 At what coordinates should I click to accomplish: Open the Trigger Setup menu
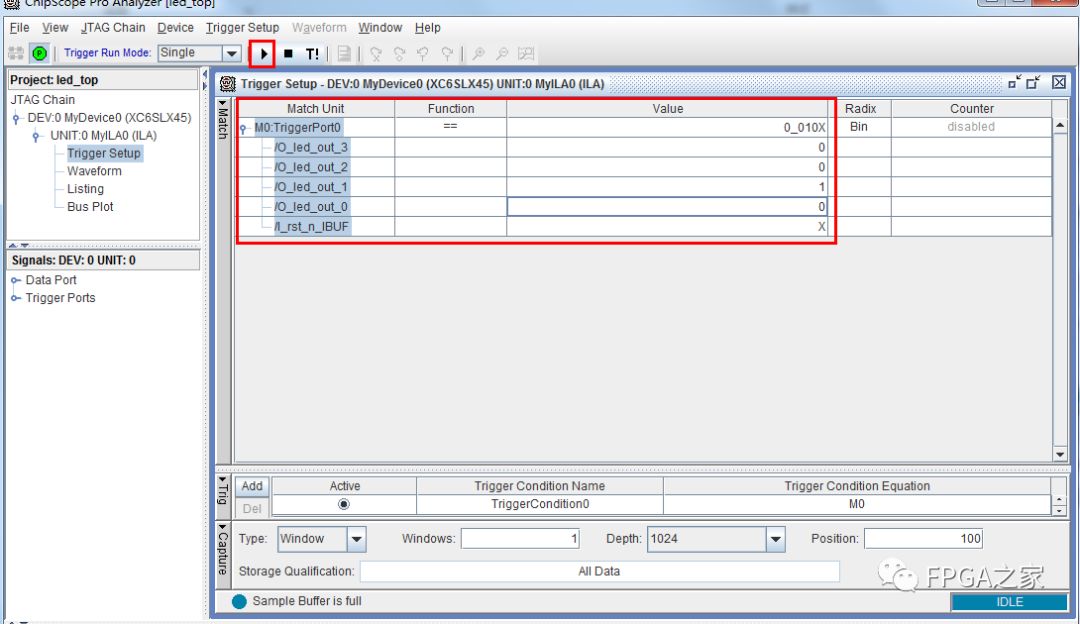coord(242,28)
